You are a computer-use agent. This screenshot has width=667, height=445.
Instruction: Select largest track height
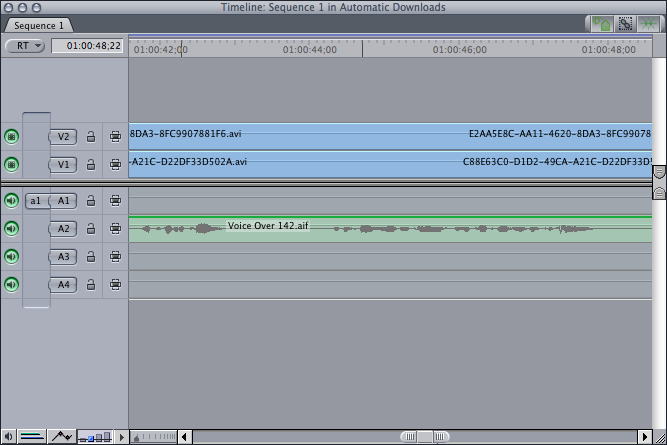click(107, 437)
